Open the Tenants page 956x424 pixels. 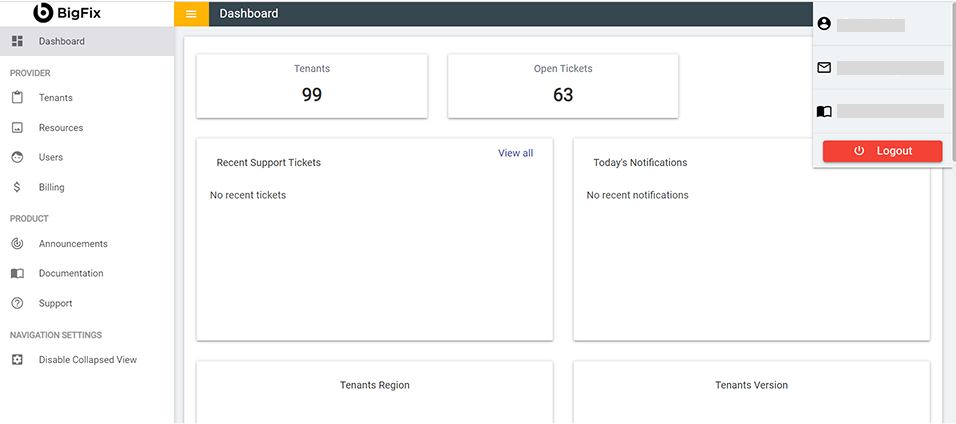[x=87, y=98]
